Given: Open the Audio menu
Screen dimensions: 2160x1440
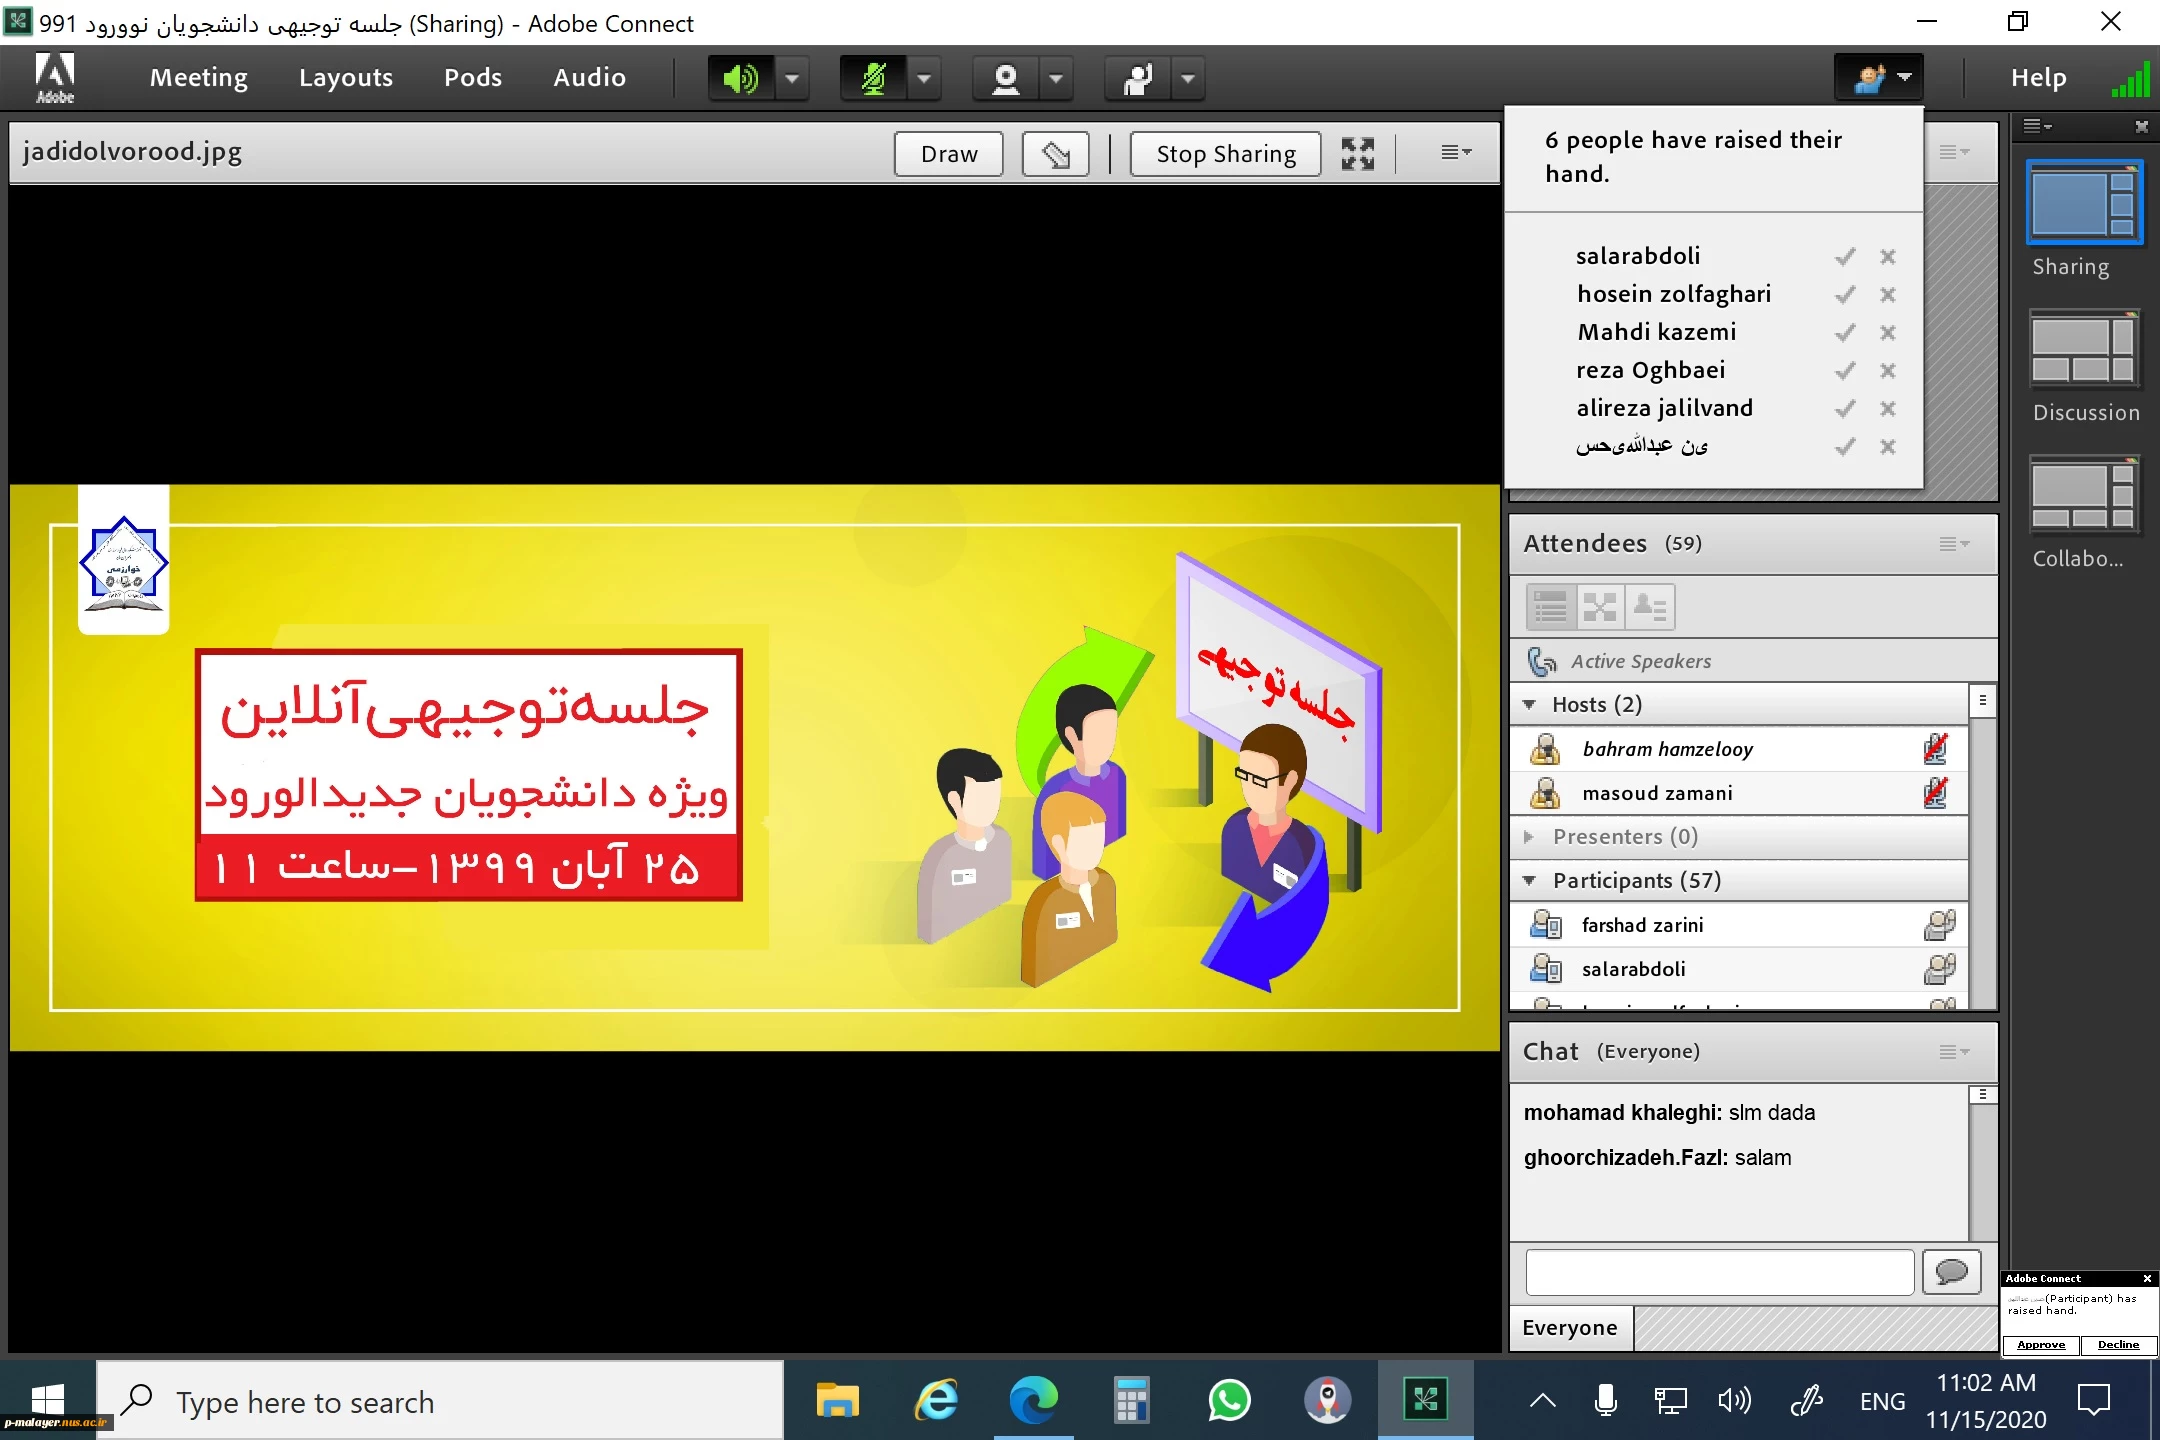Looking at the screenshot, I should [590, 77].
